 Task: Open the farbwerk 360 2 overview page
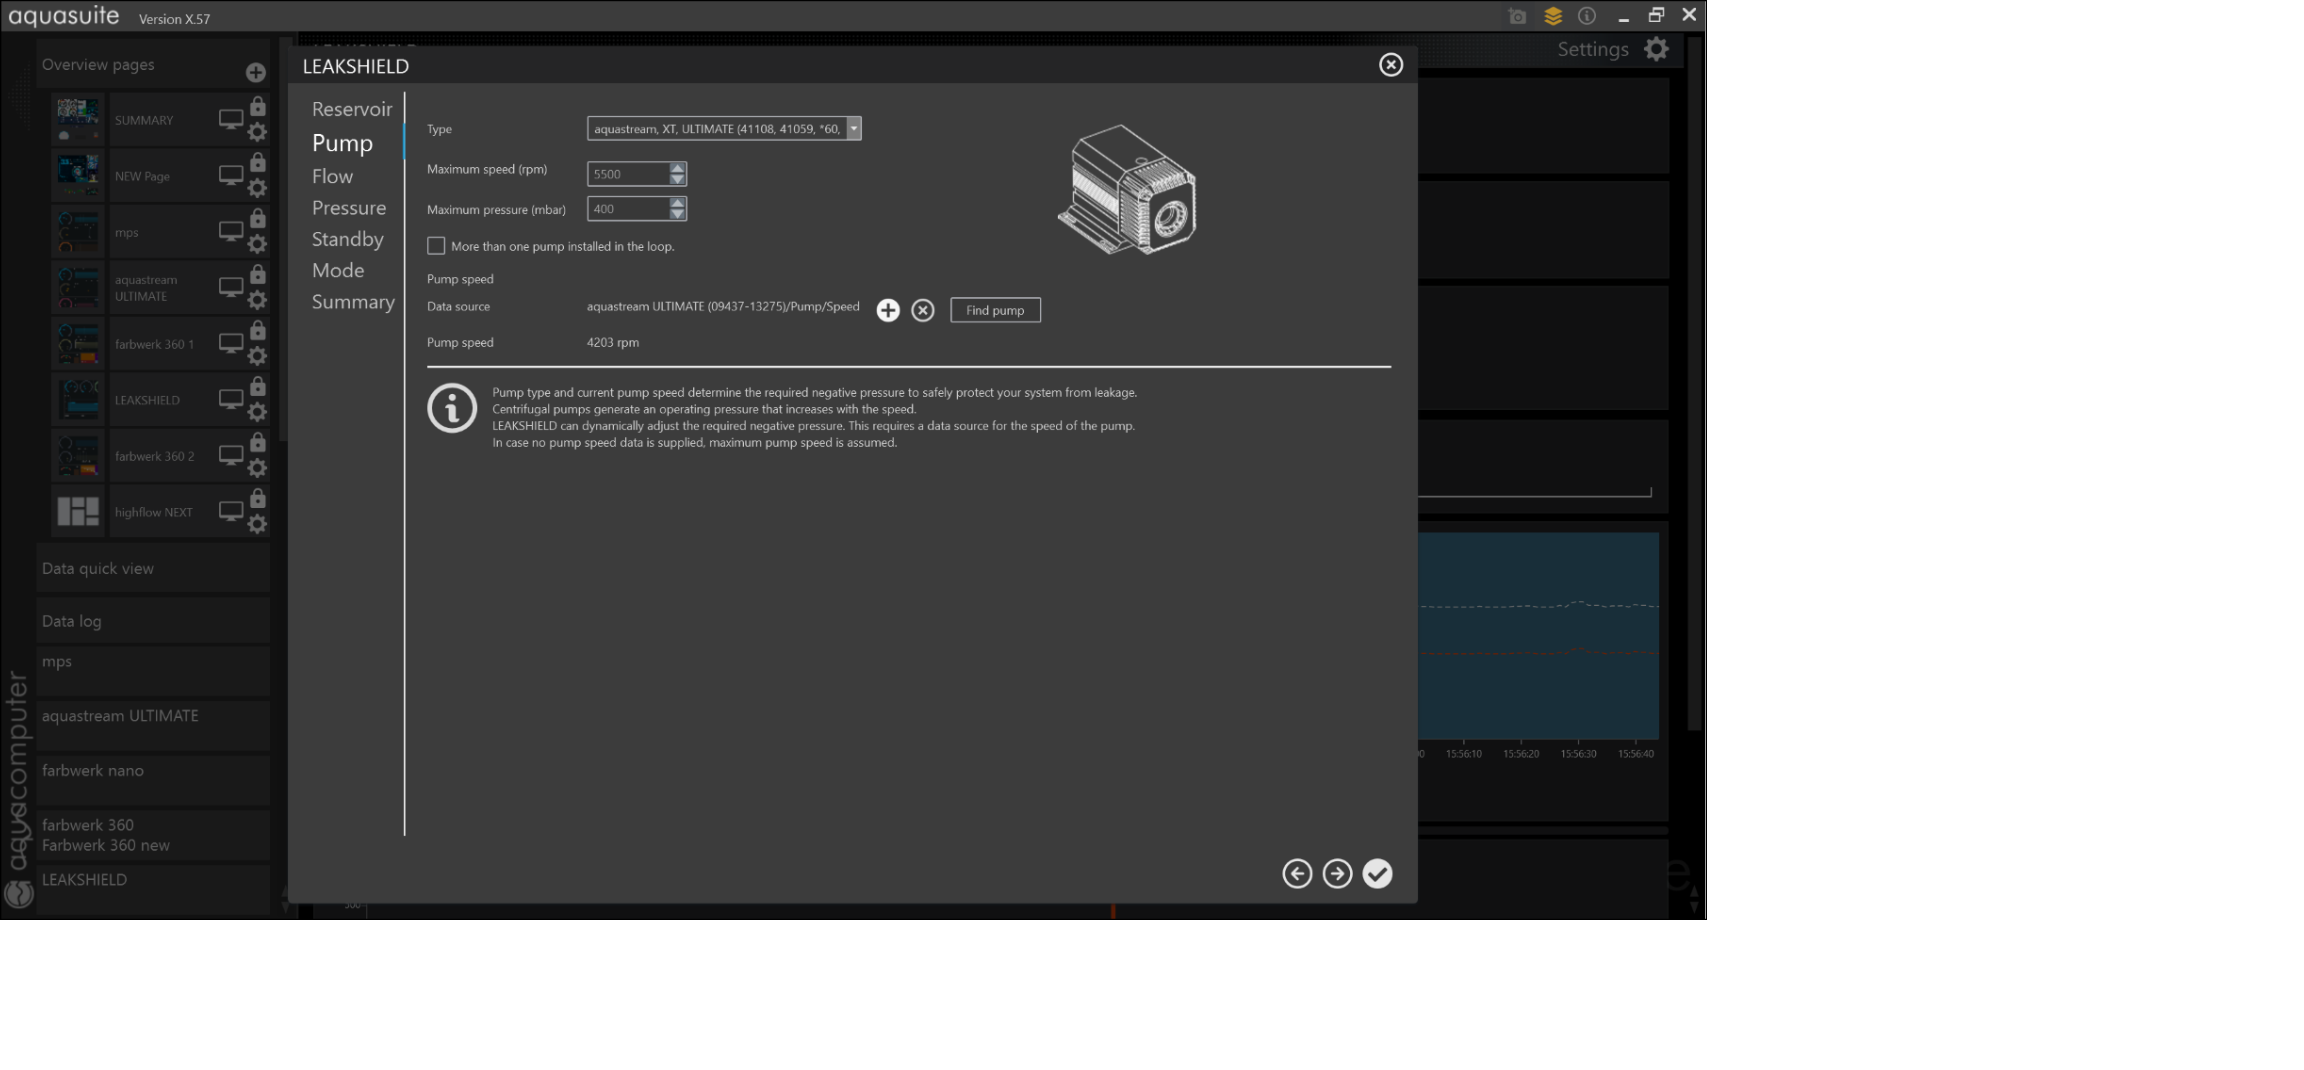point(154,456)
